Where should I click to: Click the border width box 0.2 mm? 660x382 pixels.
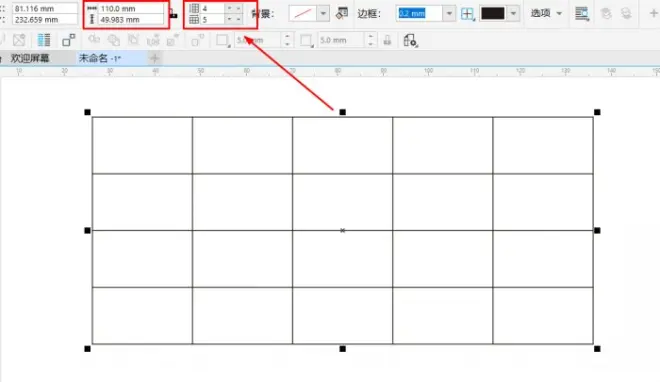[x=419, y=13]
